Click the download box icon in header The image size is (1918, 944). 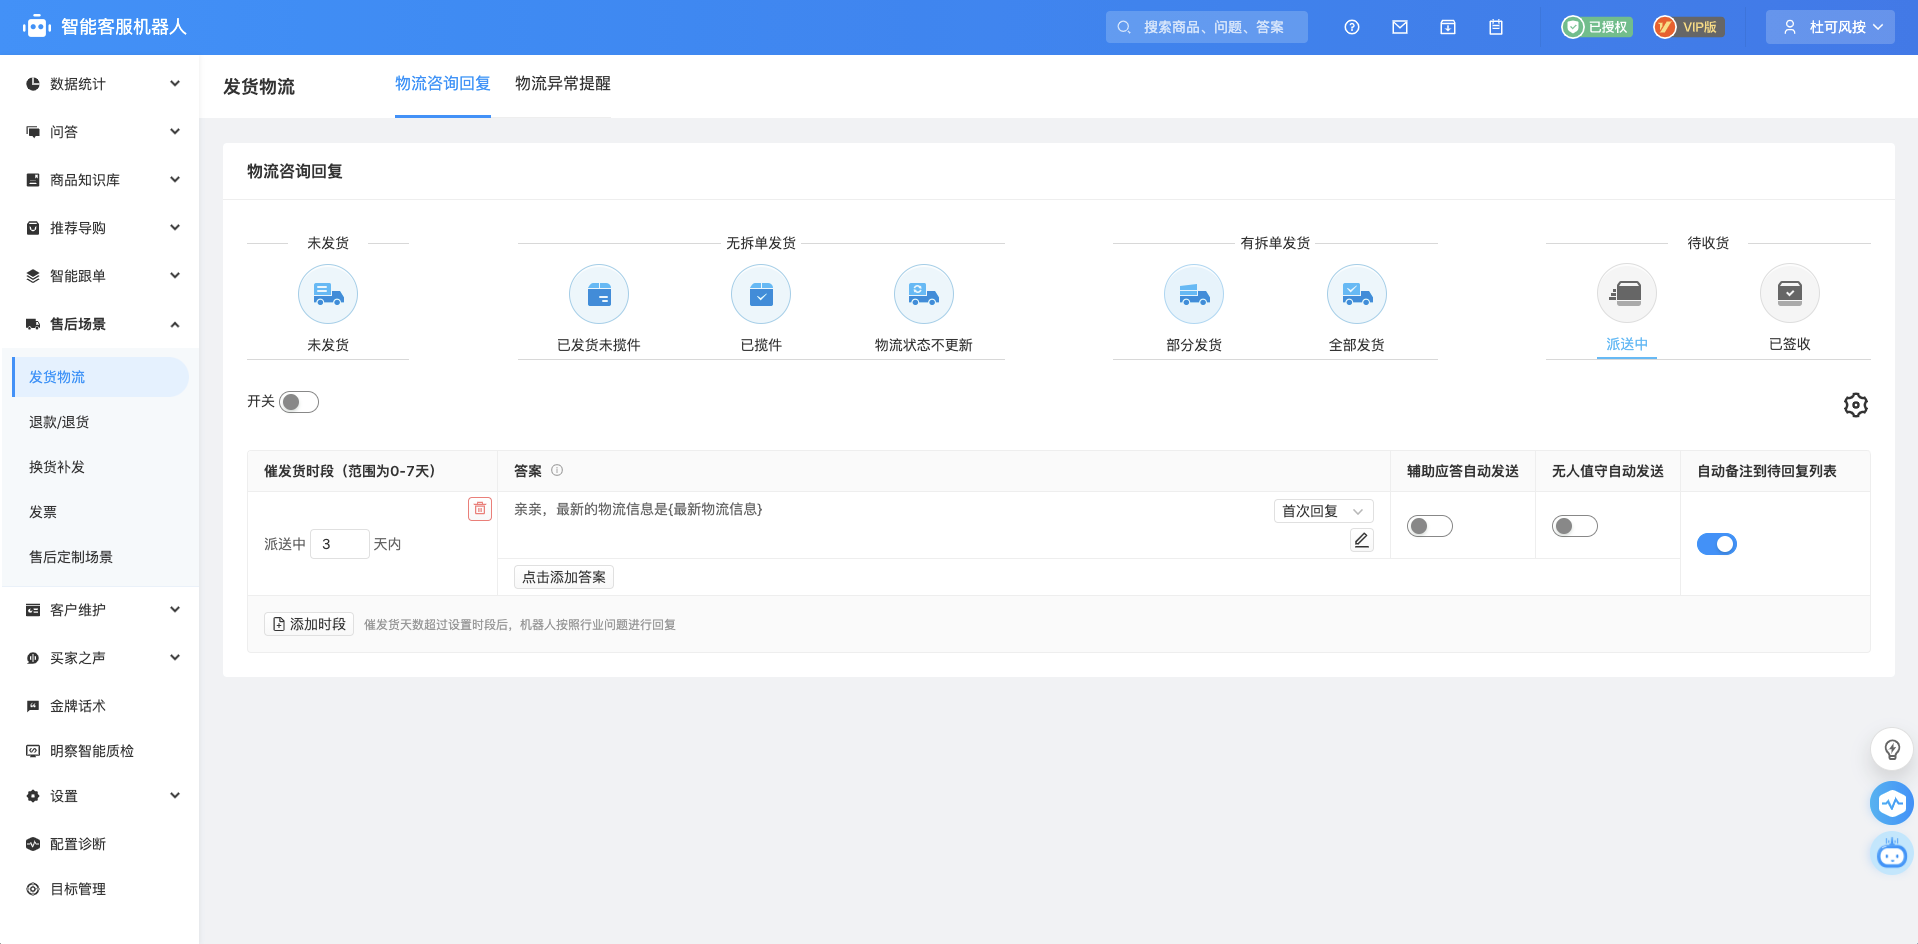(x=1448, y=27)
